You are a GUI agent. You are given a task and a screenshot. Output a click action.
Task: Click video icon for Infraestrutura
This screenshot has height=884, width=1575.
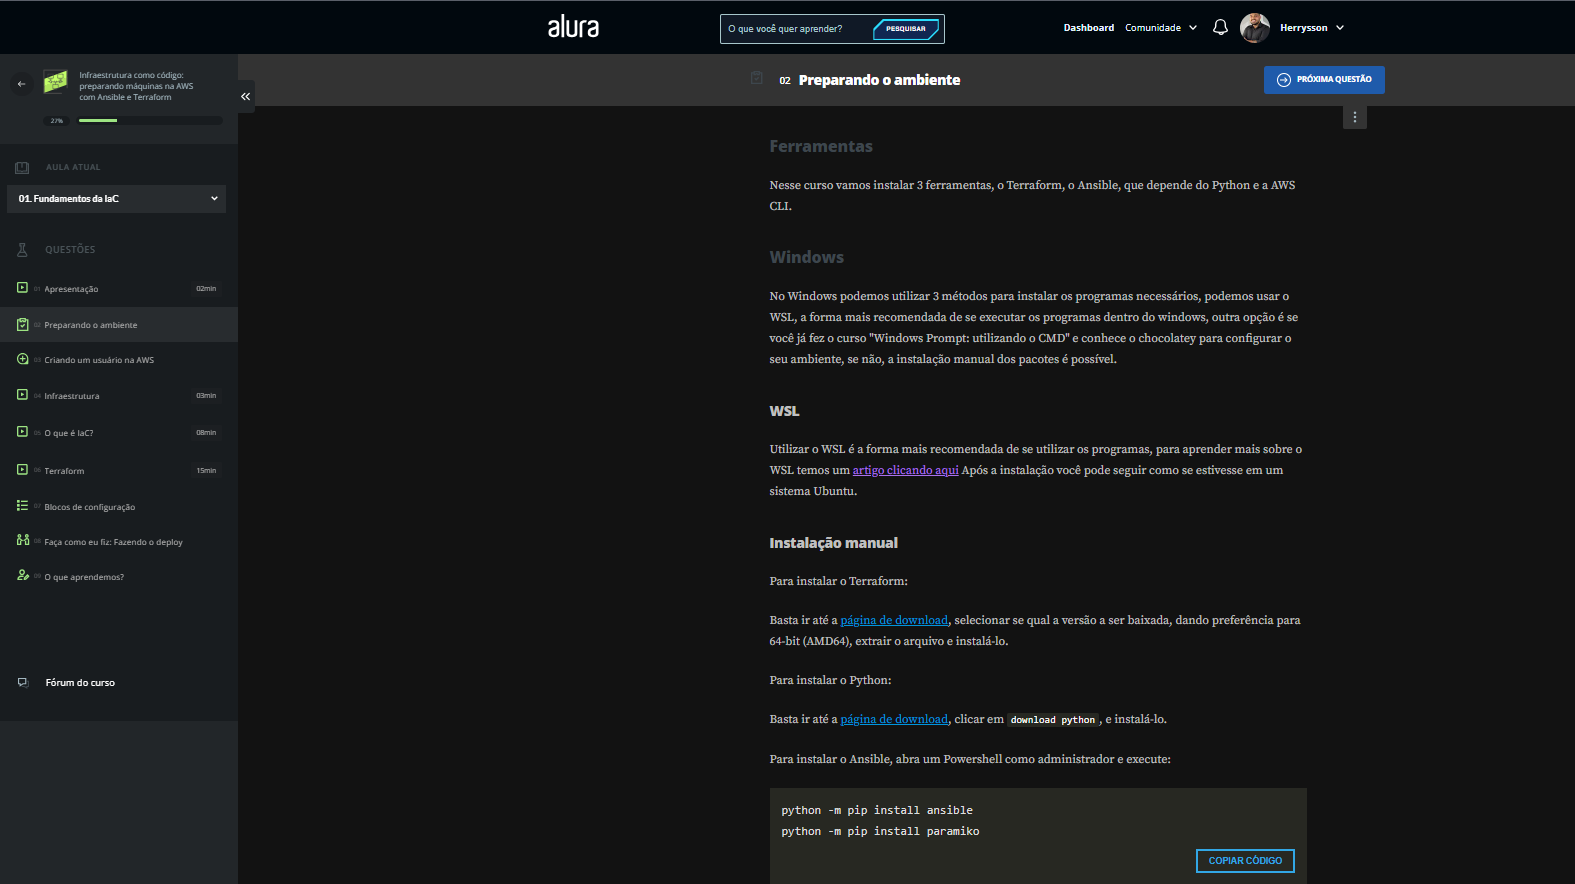(x=22, y=395)
